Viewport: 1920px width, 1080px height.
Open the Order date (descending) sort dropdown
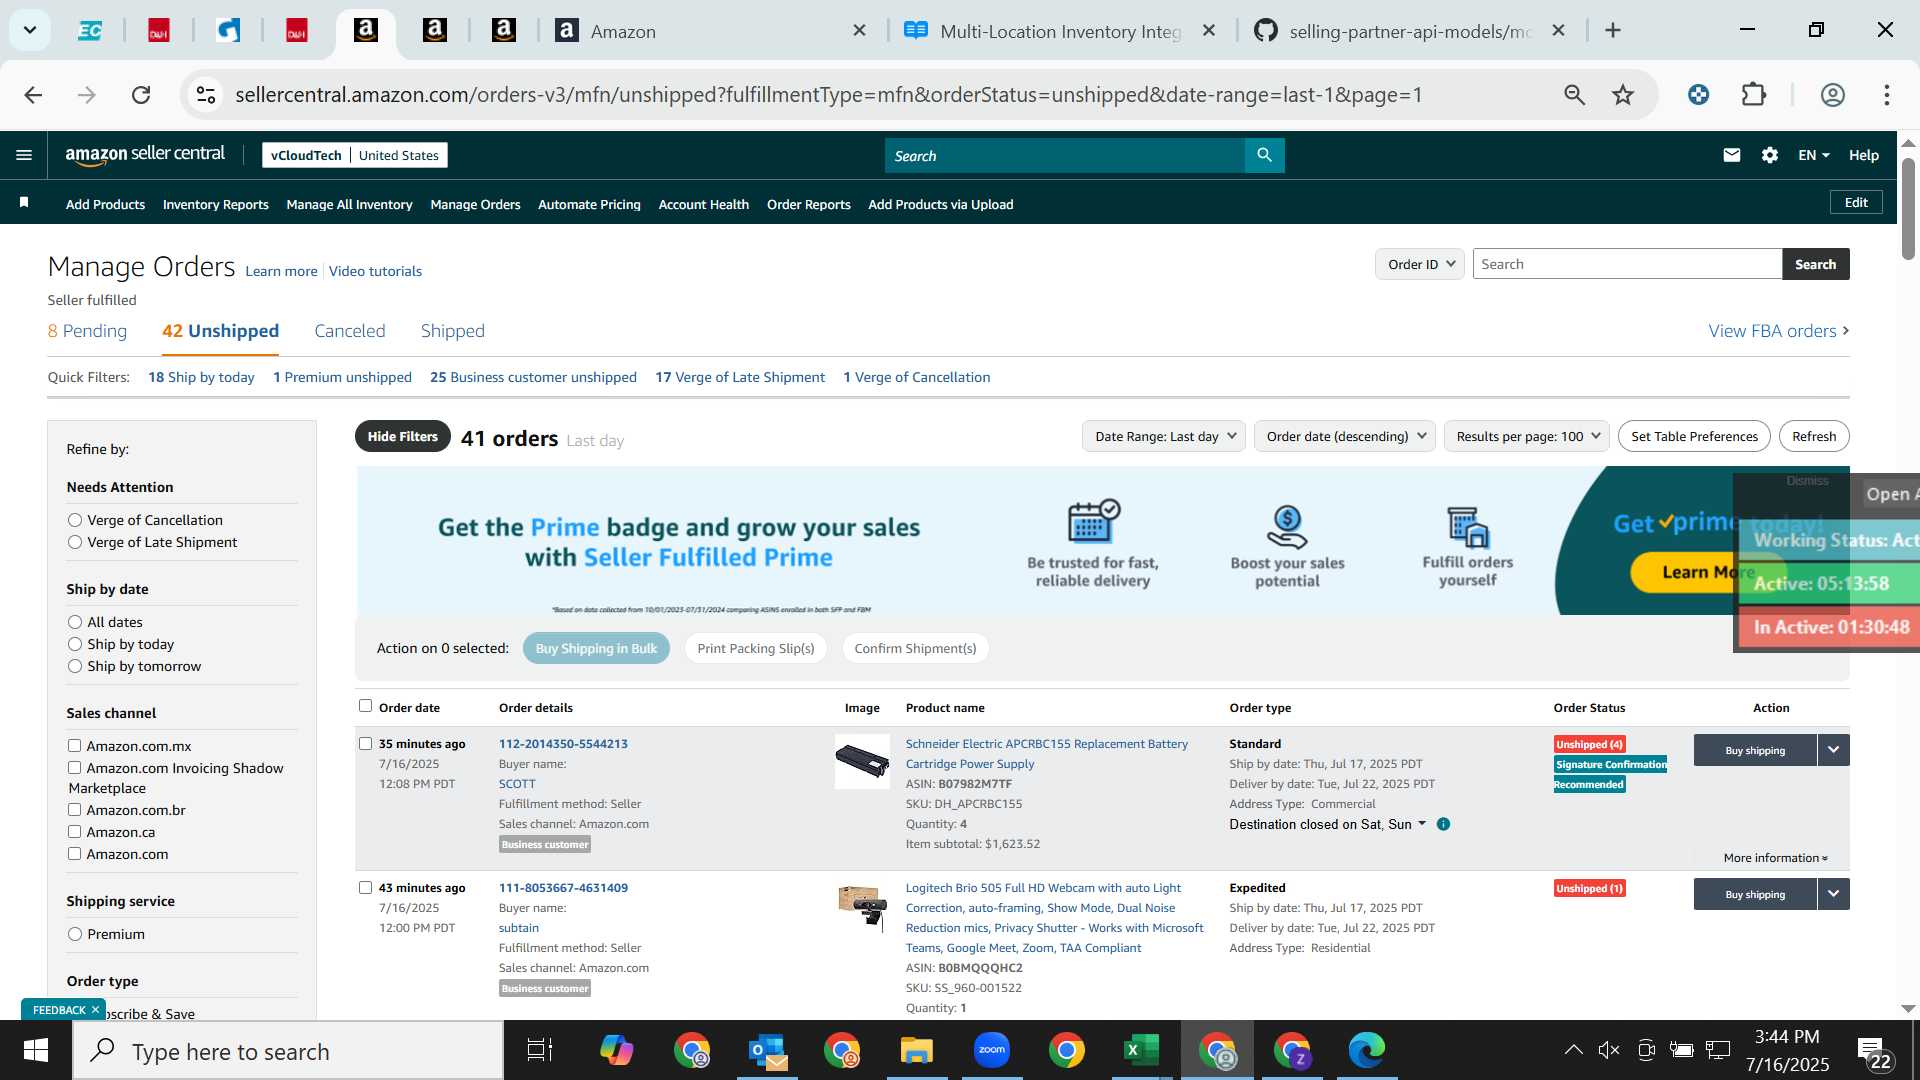(1345, 436)
